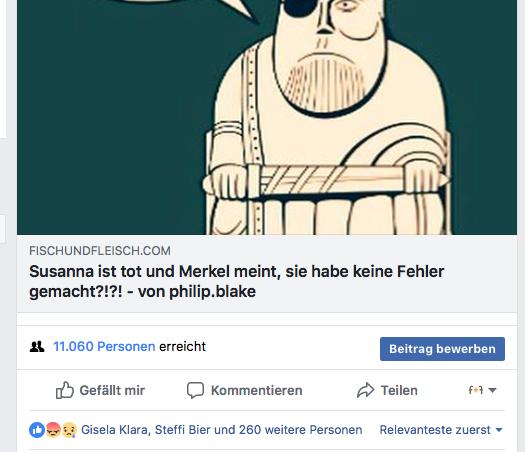Open Gisela Klara's profile link
525x452 pixels.
[x=114, y=430]
